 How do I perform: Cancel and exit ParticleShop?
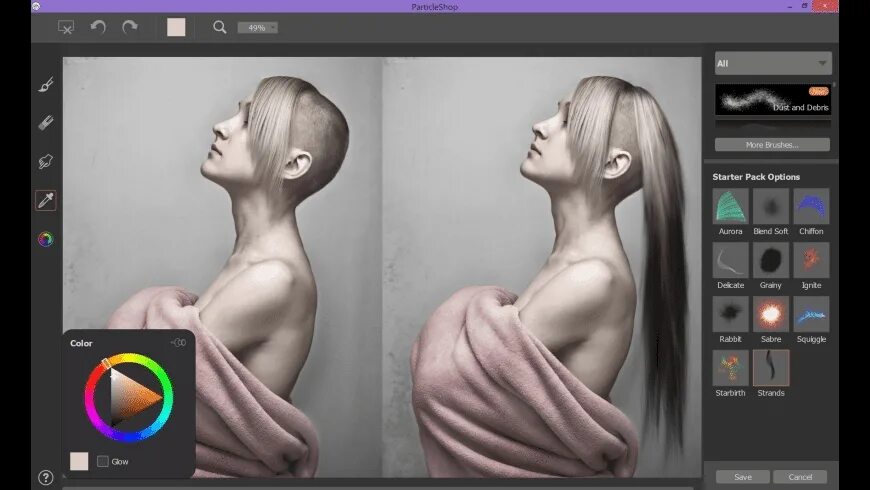click(x=800, y=477)
